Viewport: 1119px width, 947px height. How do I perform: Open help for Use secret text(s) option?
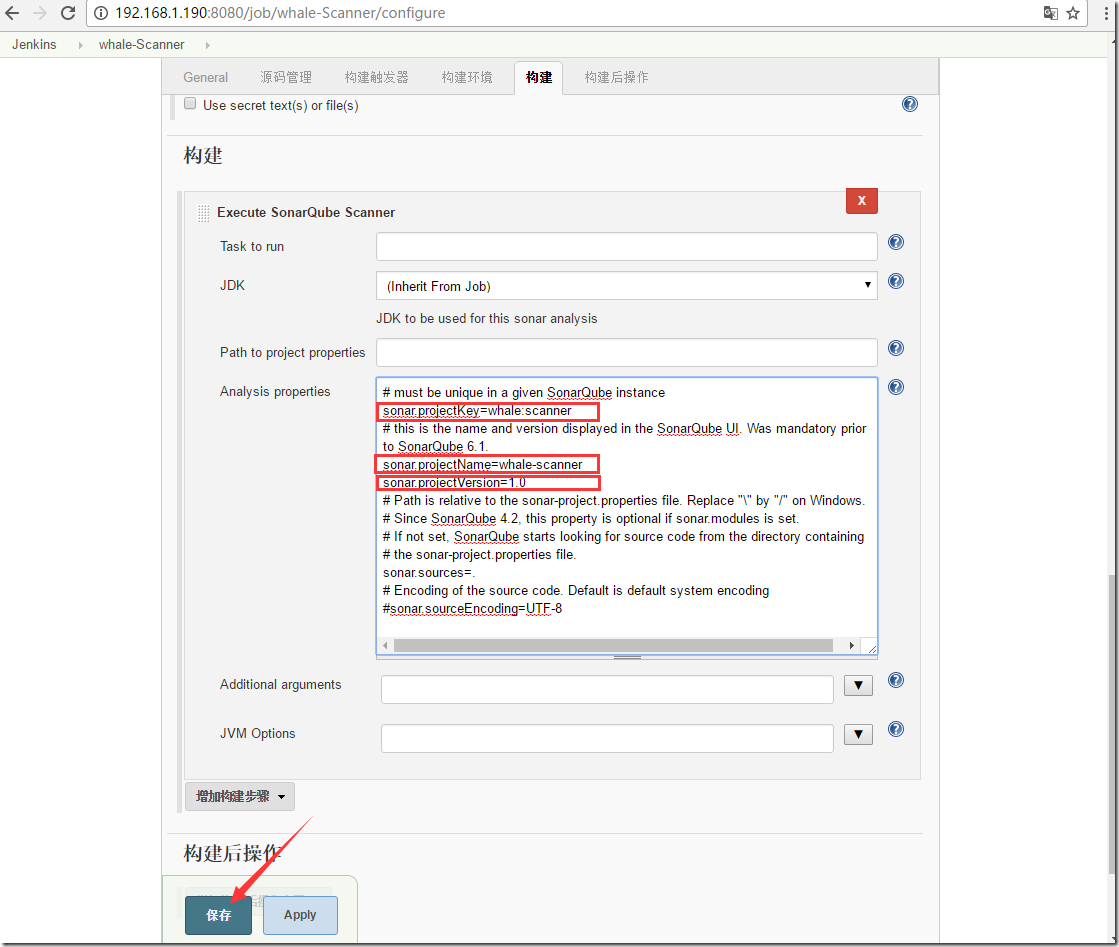coord(909,104)
